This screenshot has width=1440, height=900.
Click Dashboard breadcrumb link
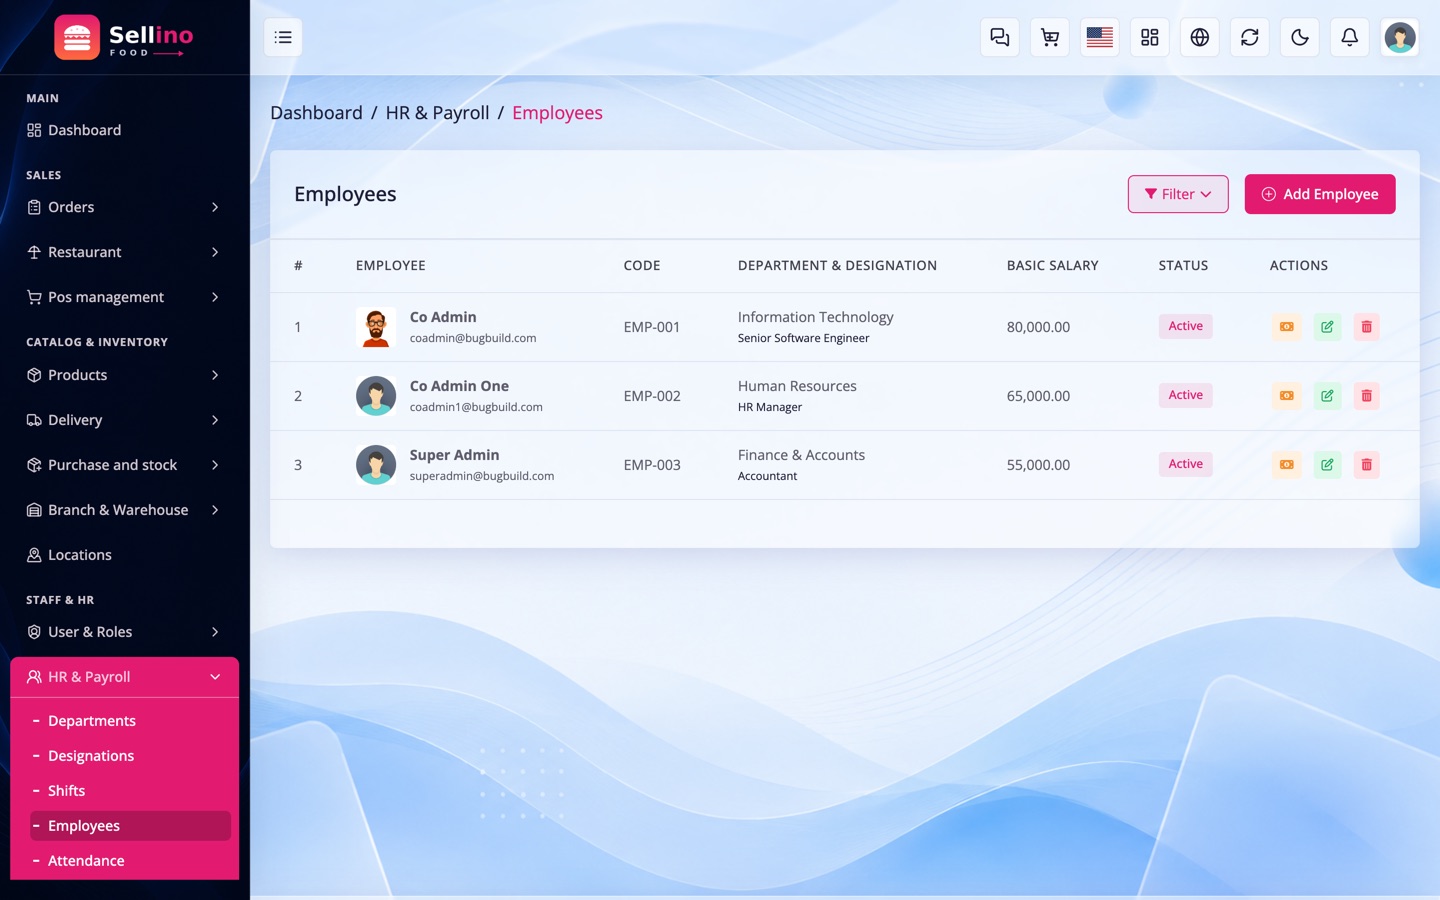pos(316,113)
